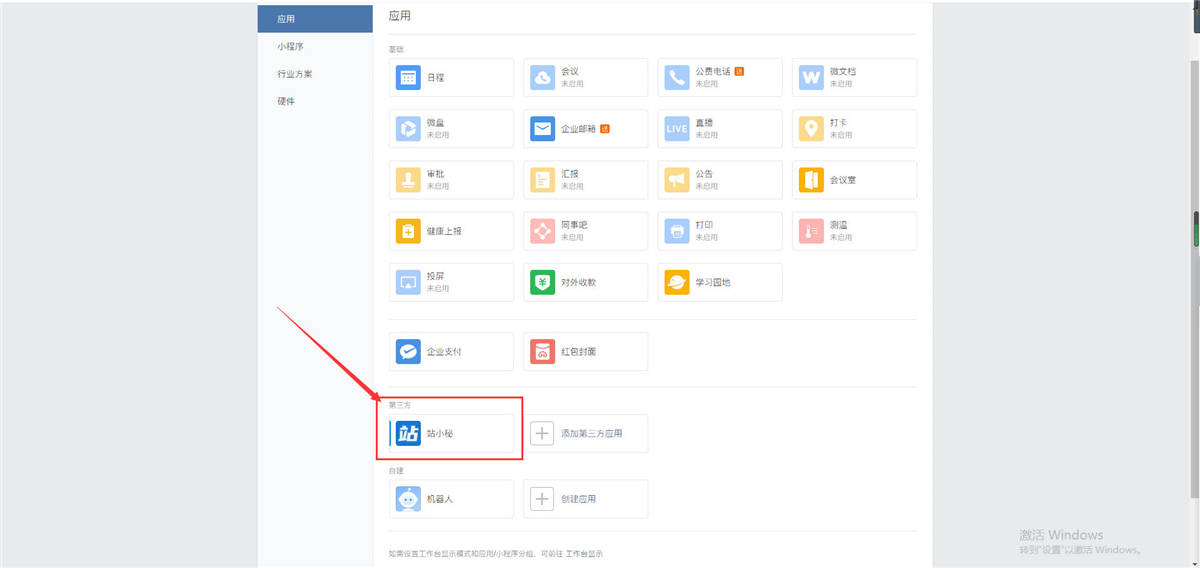Click the 送 badge beside 企业邮箱
Image resolution: width=1200 pixels, height=568 pixels.
pyautogui.click(x=605, y=128)
